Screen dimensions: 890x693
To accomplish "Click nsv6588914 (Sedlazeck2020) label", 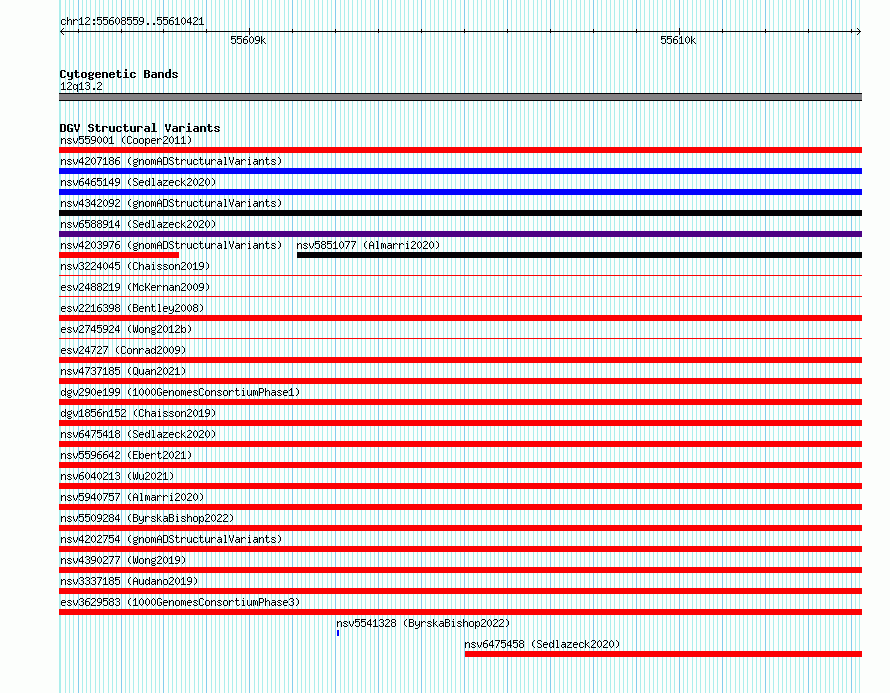I will tap(138, 224).
